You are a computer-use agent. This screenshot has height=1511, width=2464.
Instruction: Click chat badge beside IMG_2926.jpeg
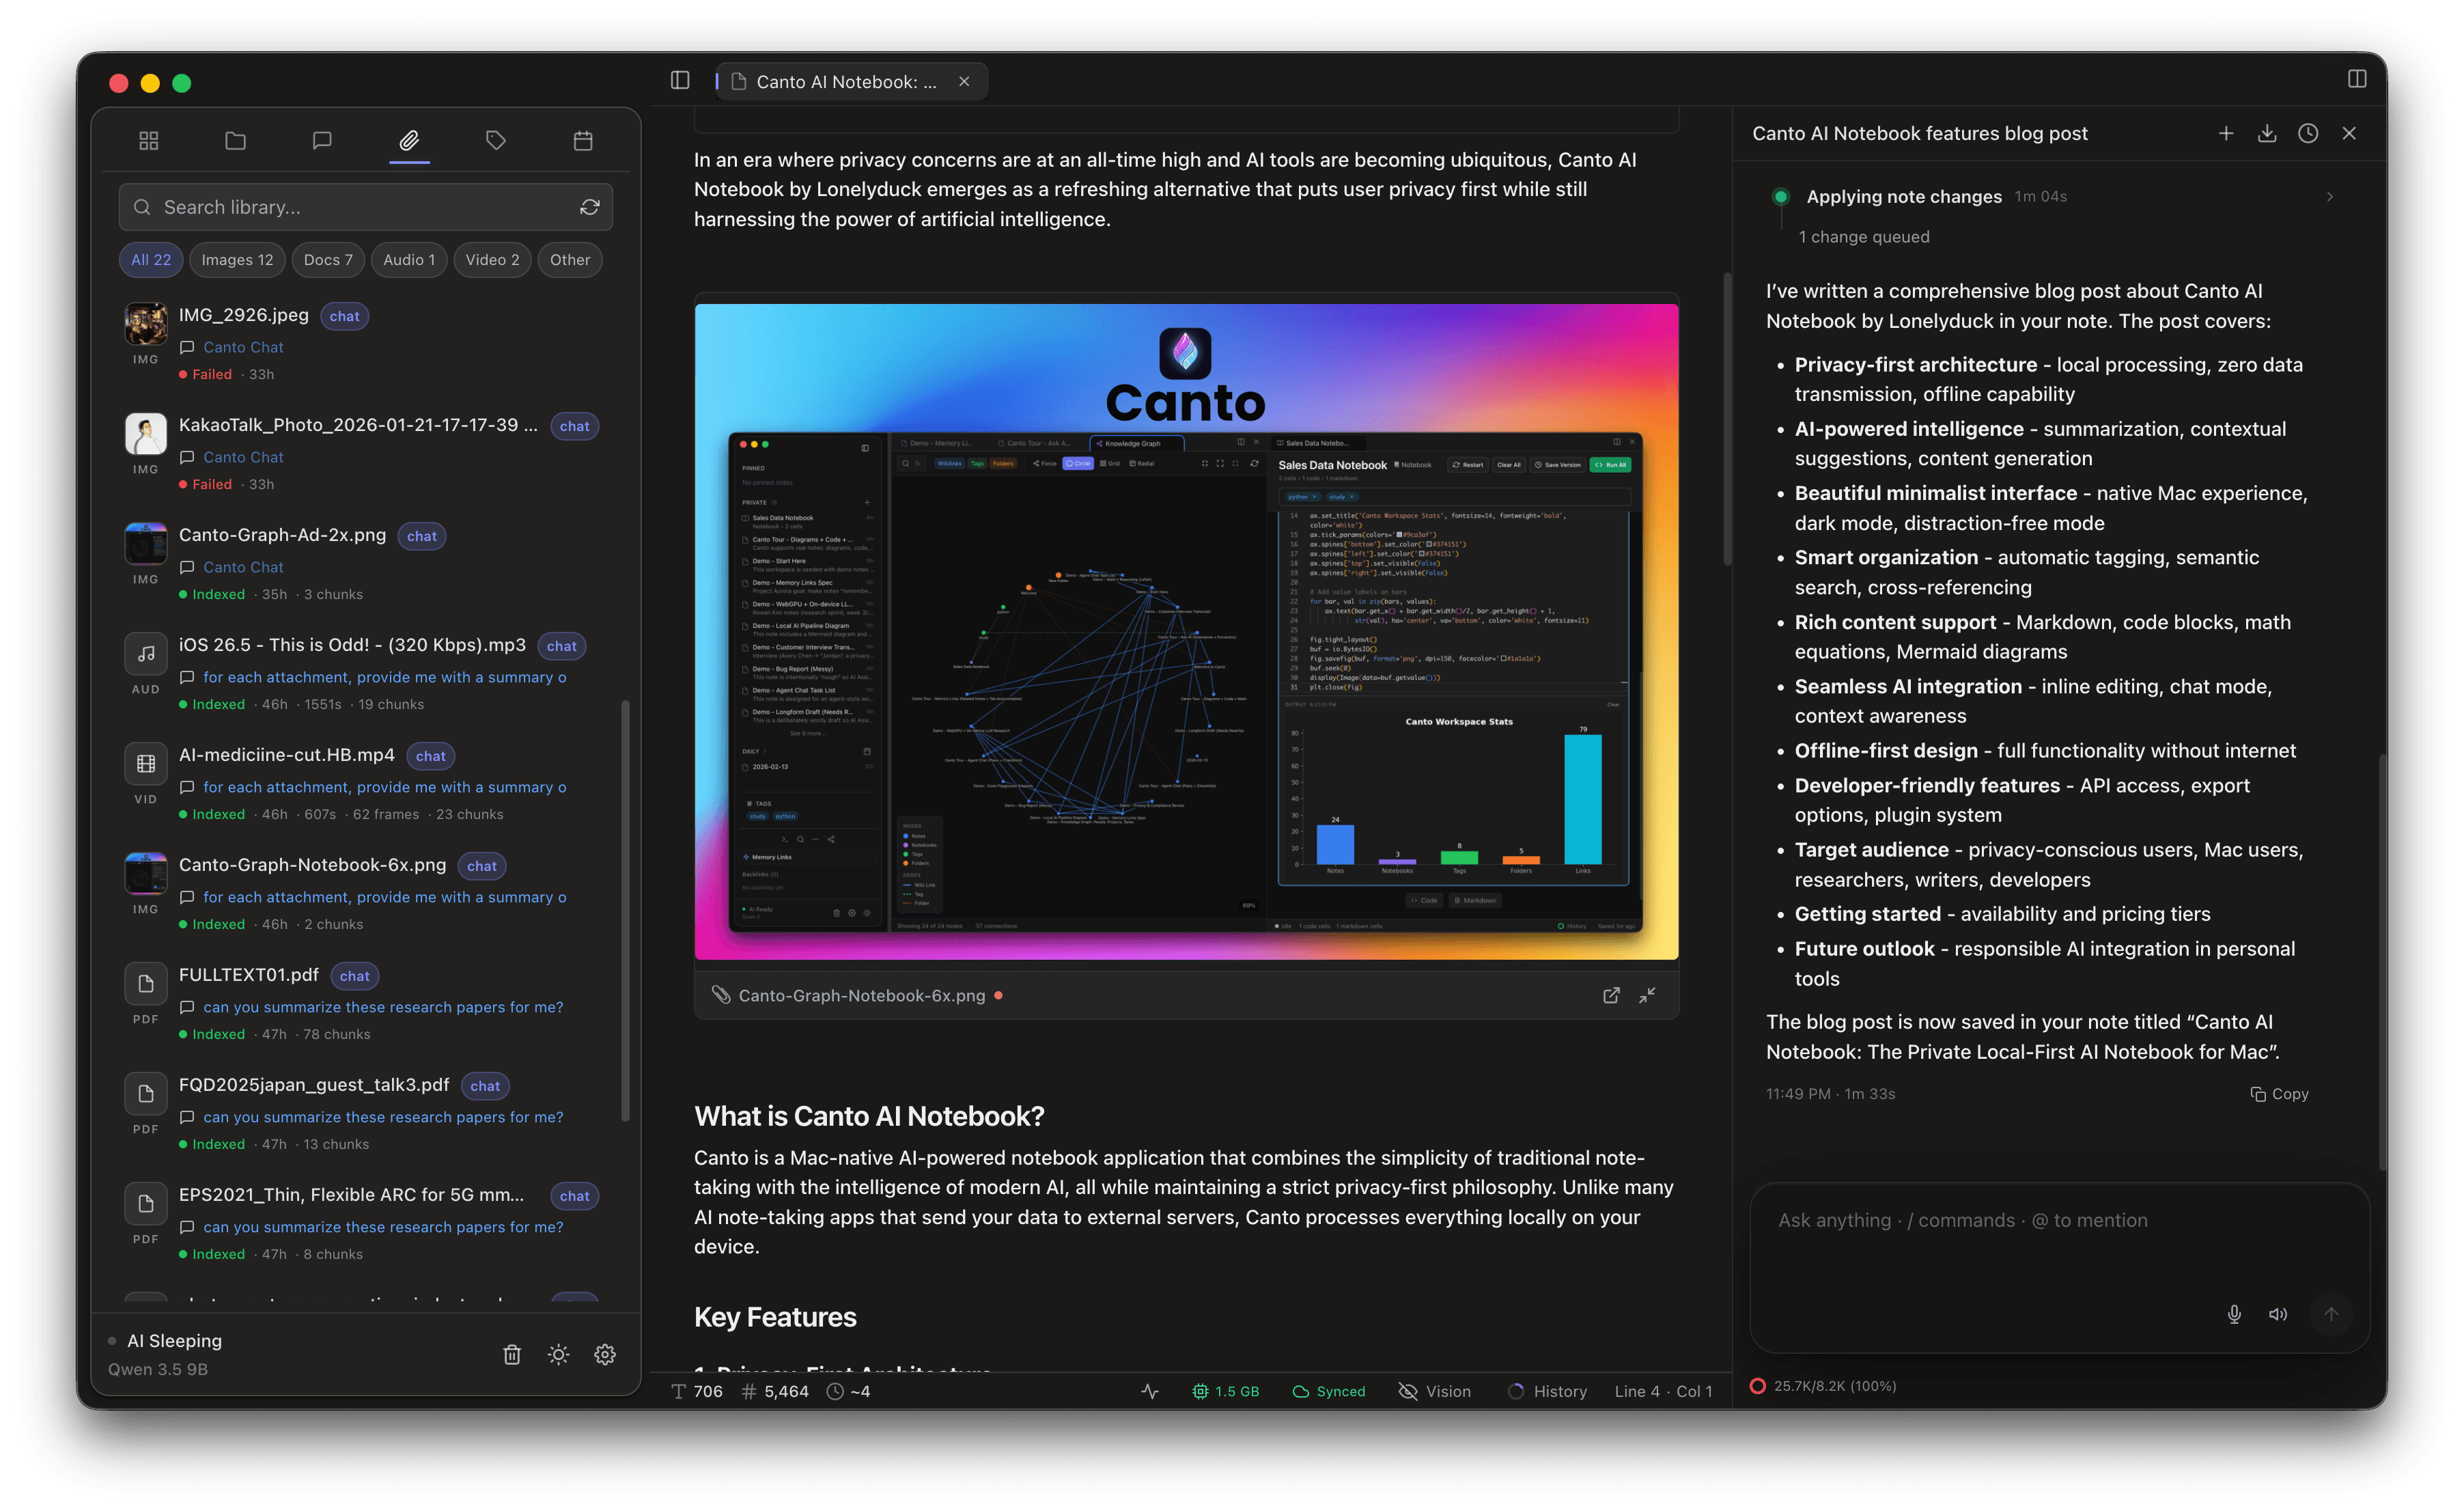point(344,316)
